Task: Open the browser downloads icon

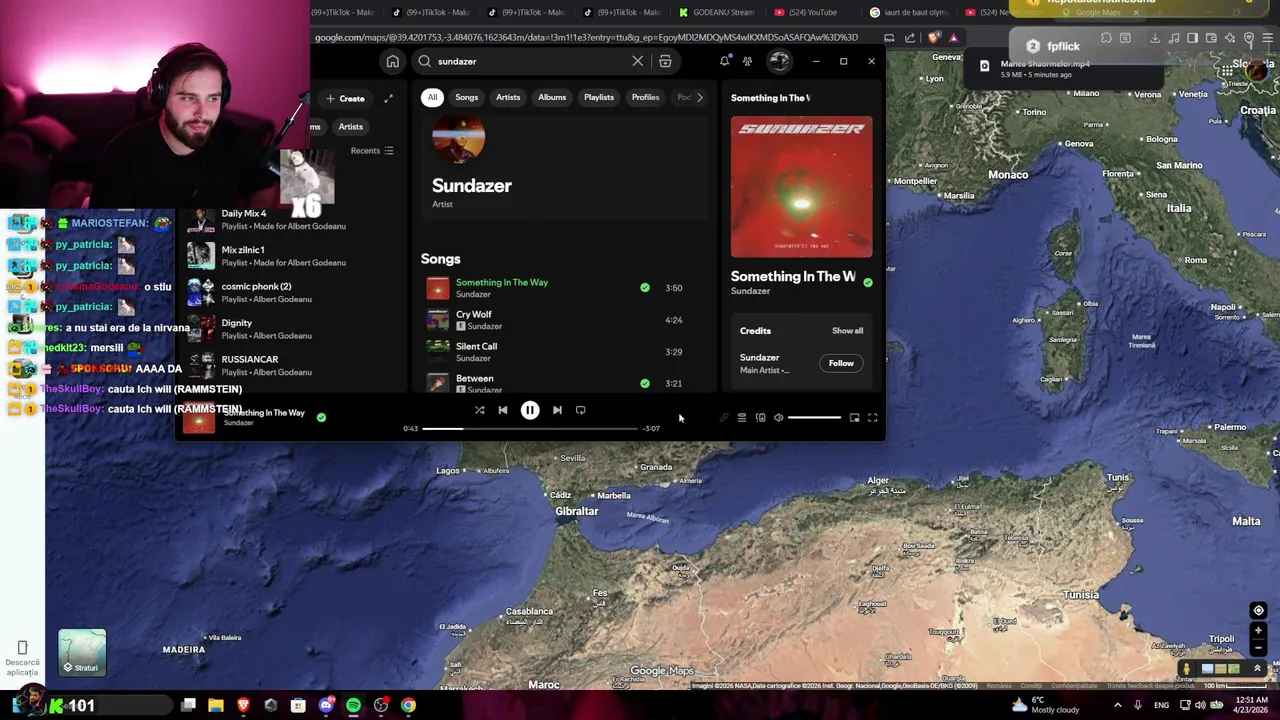Action: [1155, 39]
